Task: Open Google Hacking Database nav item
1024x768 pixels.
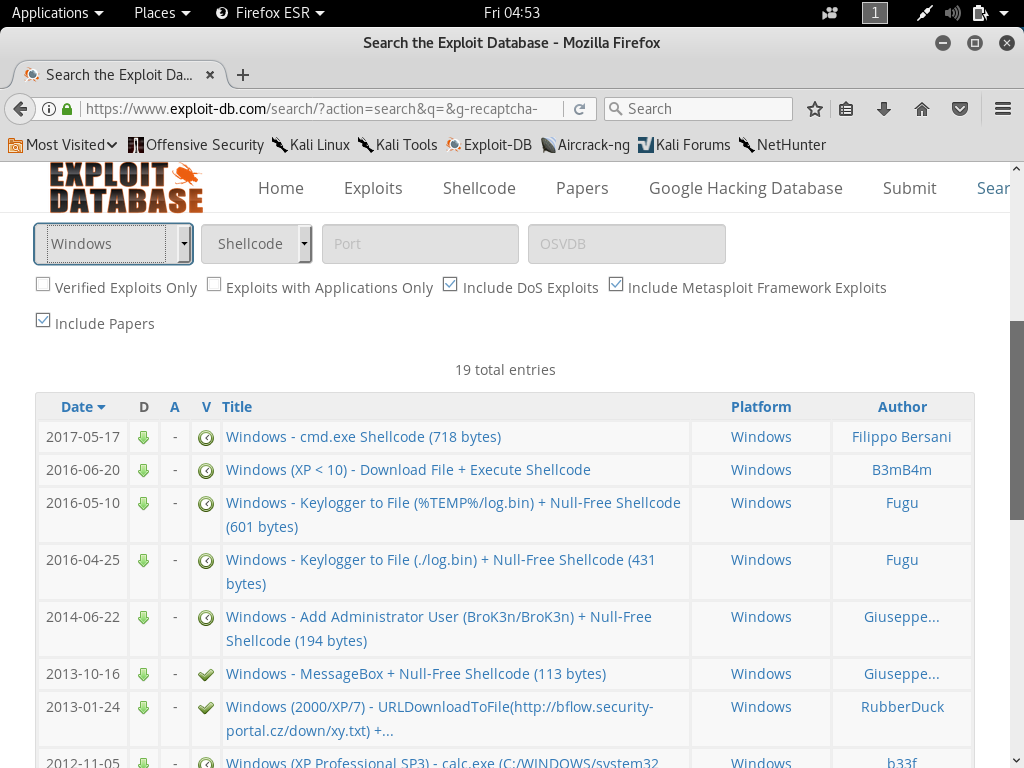Action: pos(746,188)
